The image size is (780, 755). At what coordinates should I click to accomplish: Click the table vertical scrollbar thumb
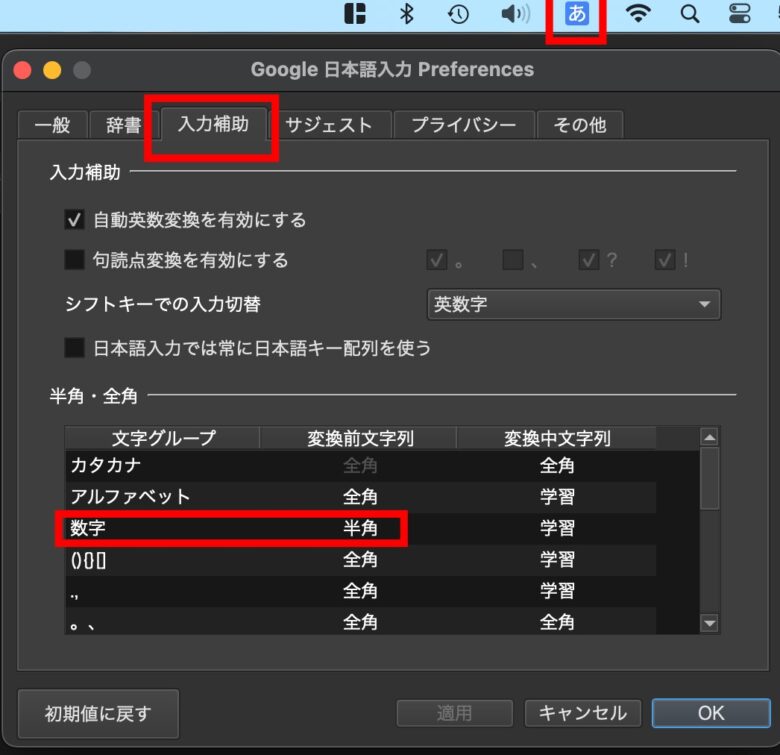[x=709, y=478]
